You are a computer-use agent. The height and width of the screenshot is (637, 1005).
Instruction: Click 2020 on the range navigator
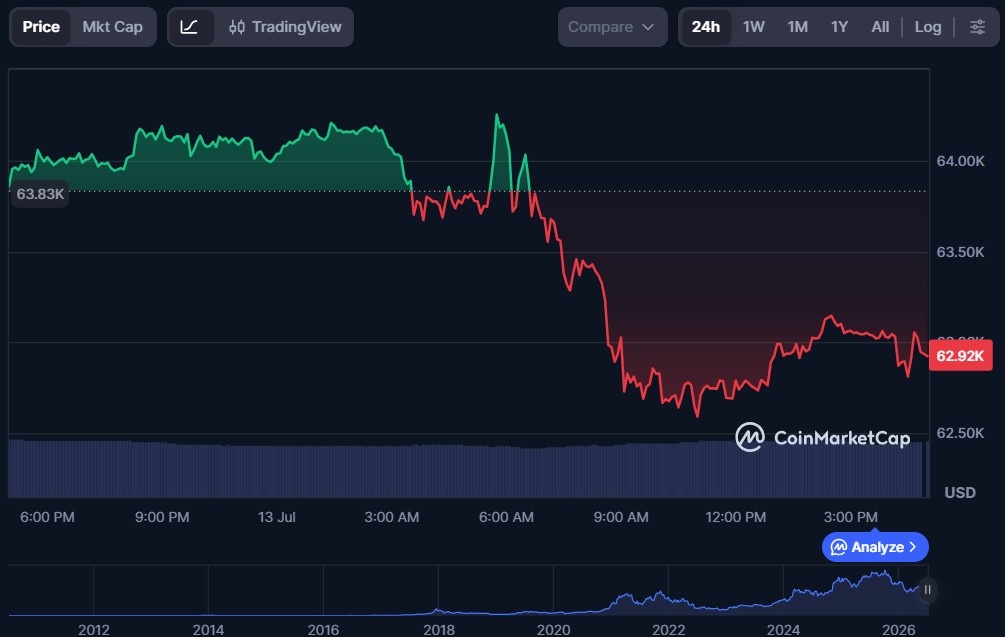[553, 629]
